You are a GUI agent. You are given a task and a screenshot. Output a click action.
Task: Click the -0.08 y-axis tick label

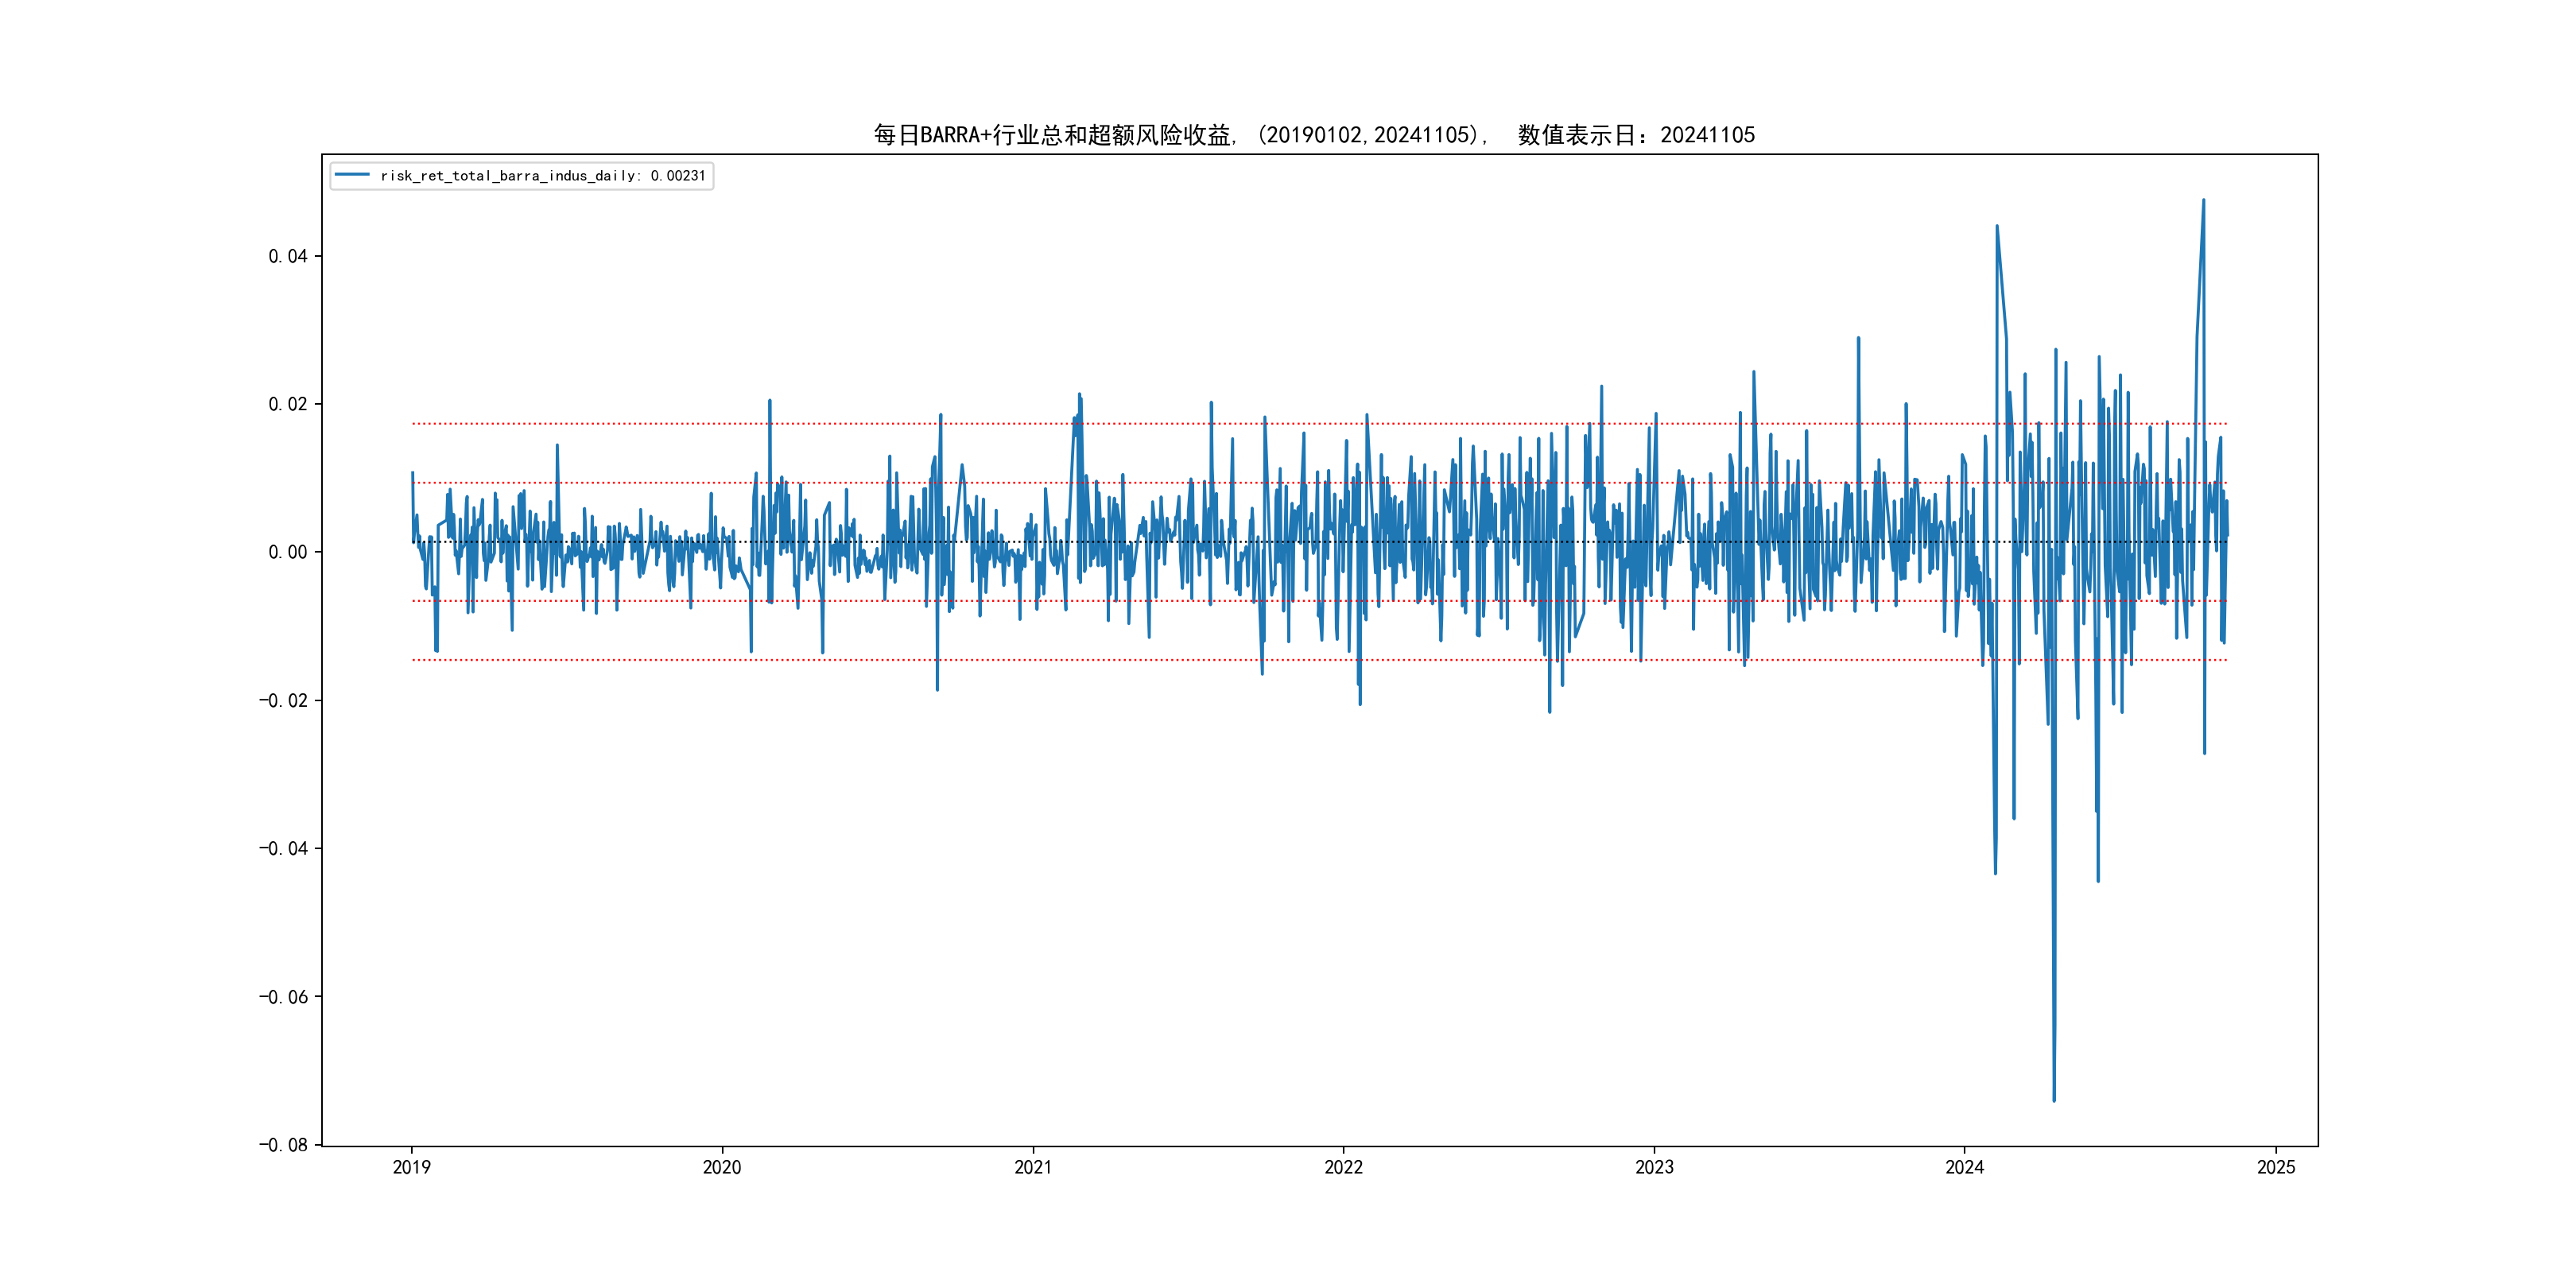284,1144
